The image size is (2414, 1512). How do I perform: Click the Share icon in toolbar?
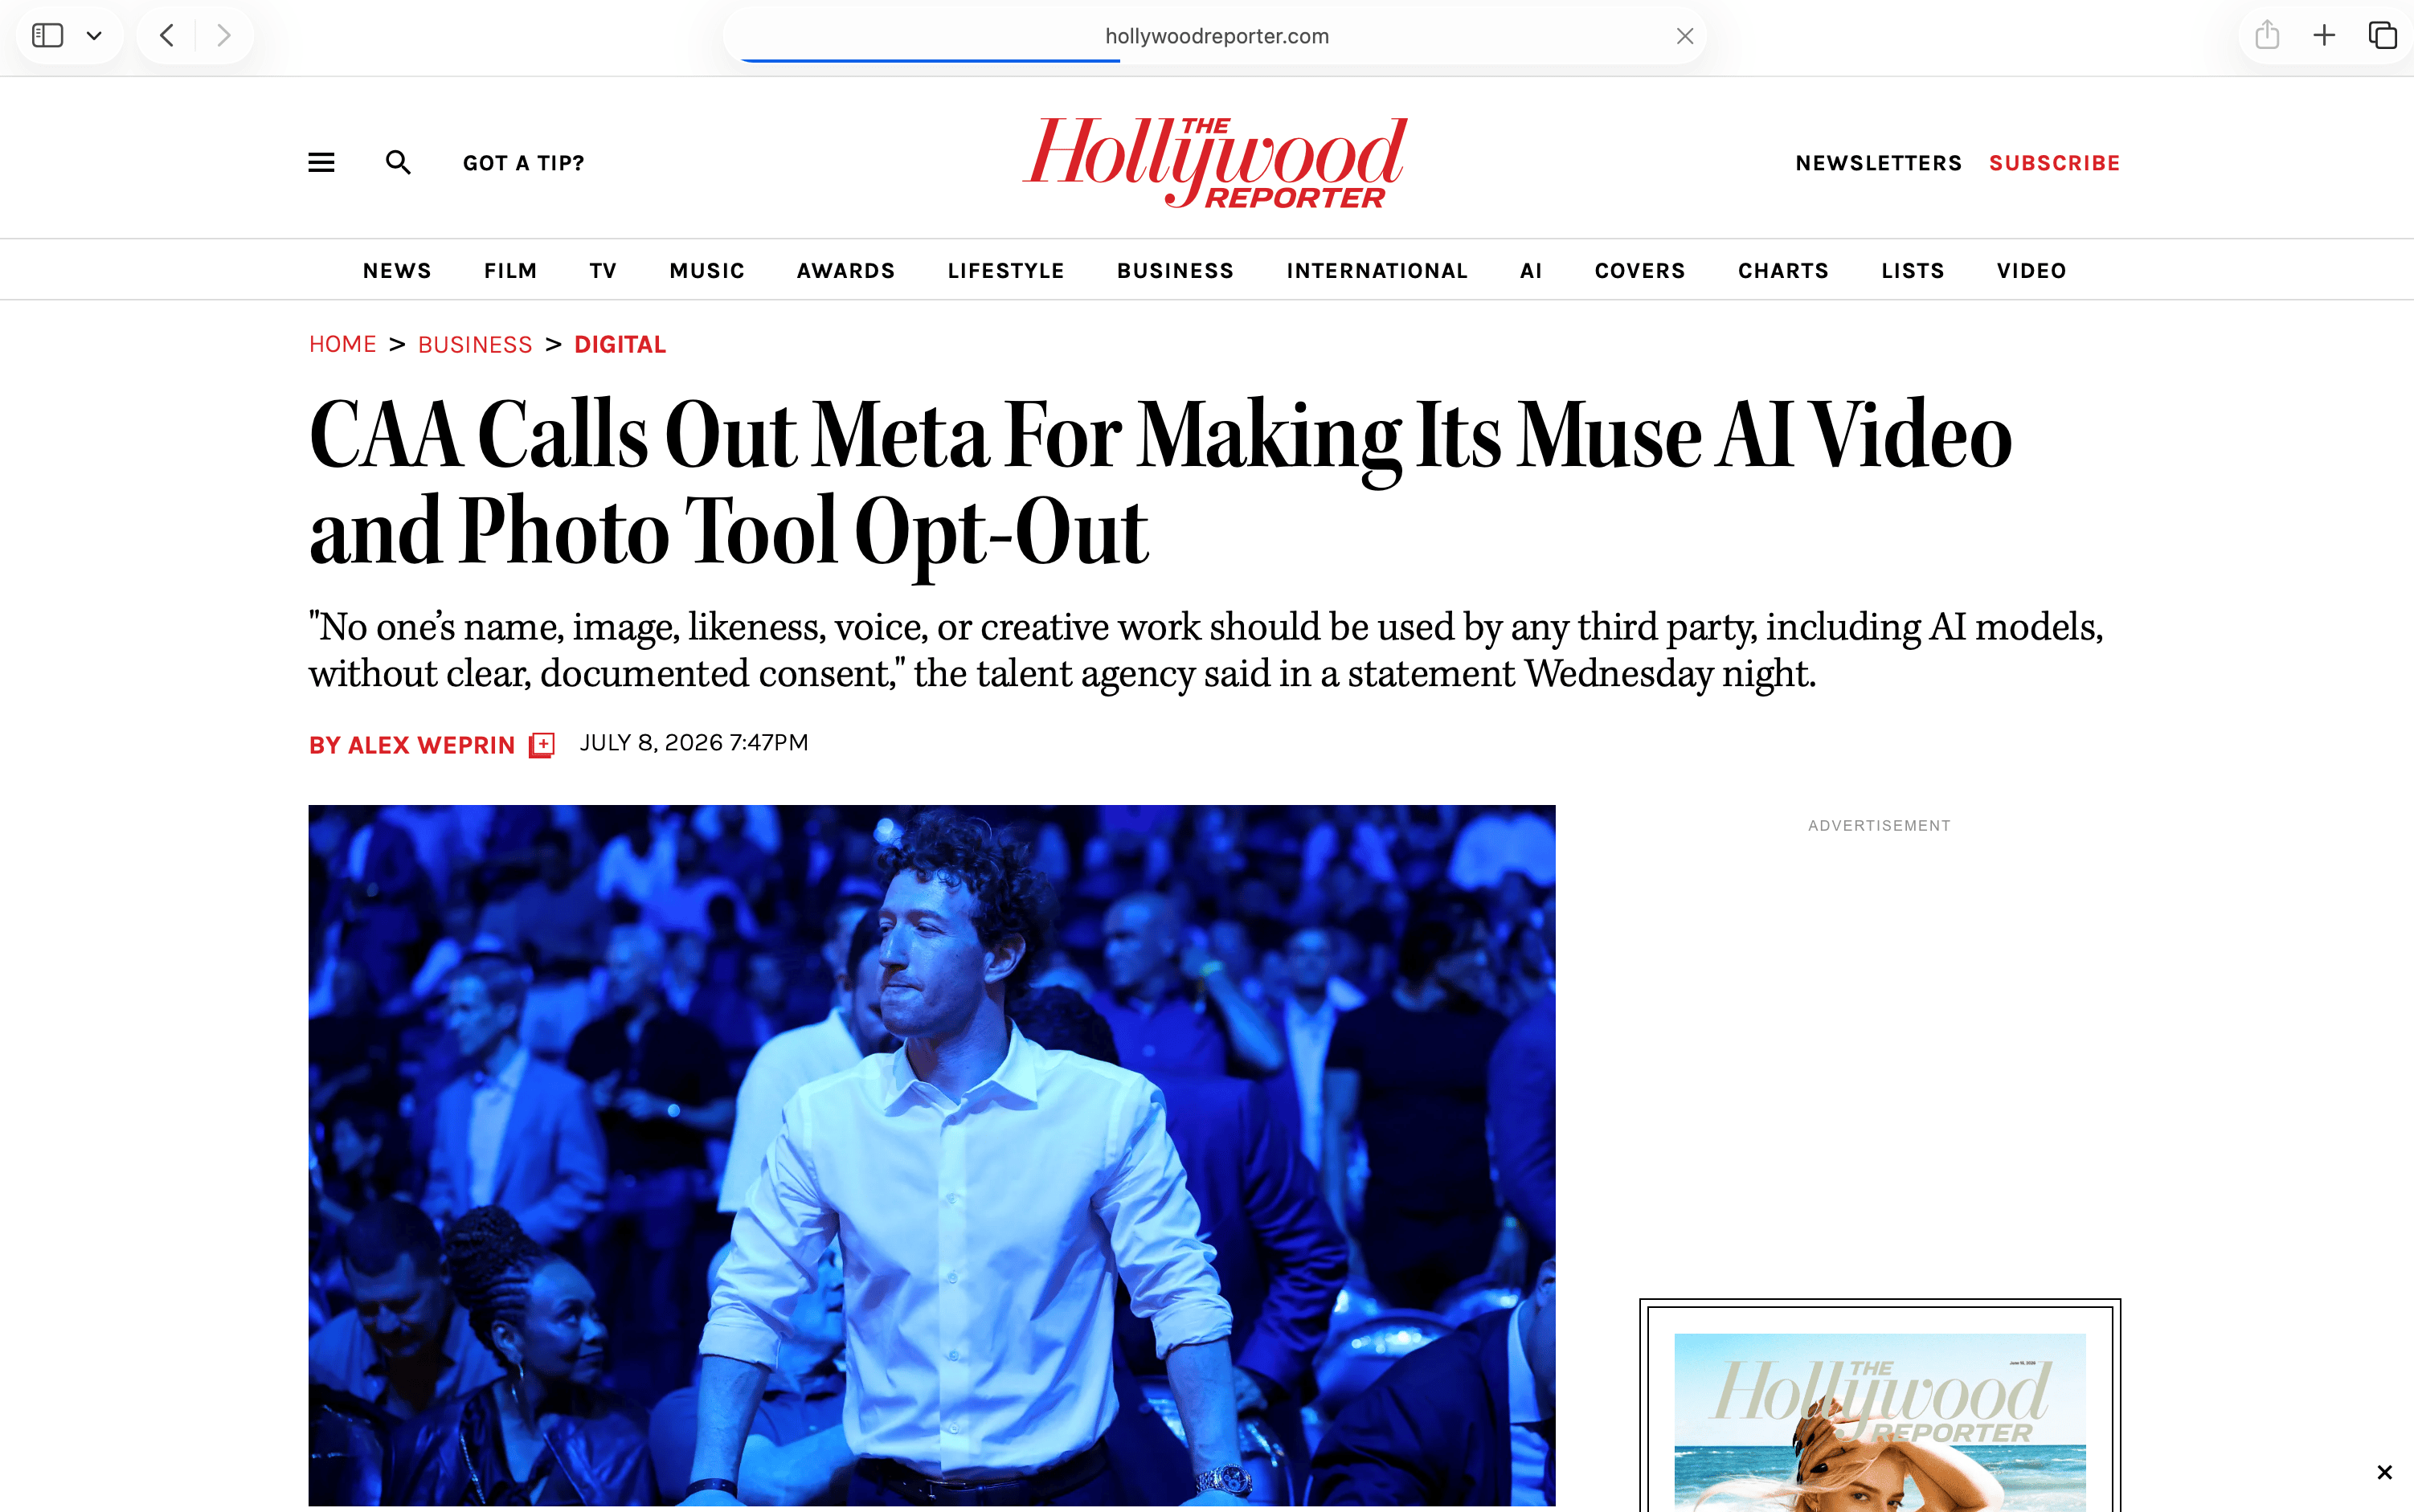click(x=2267, y=35)
